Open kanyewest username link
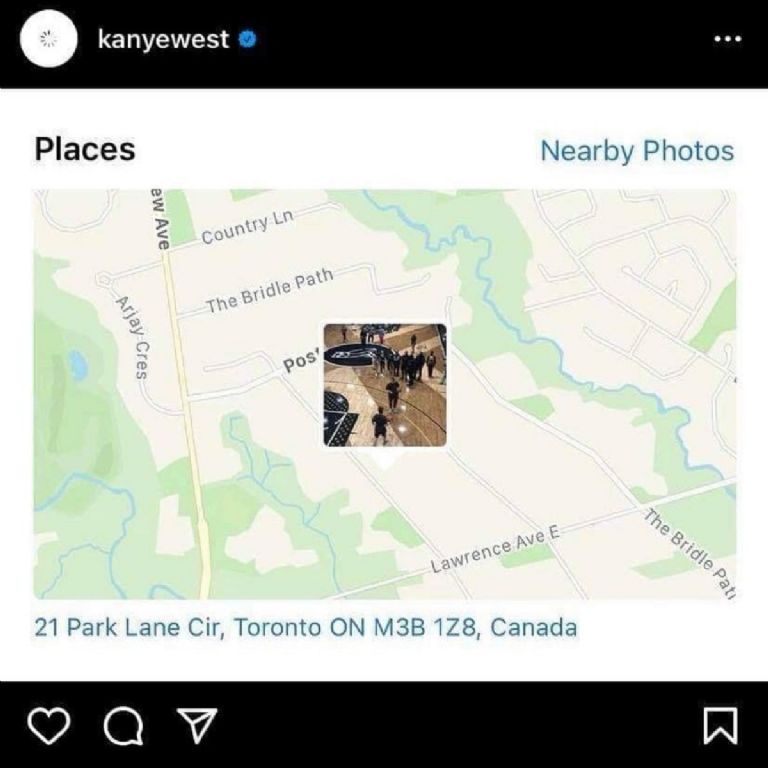 [x=163, y=39]
